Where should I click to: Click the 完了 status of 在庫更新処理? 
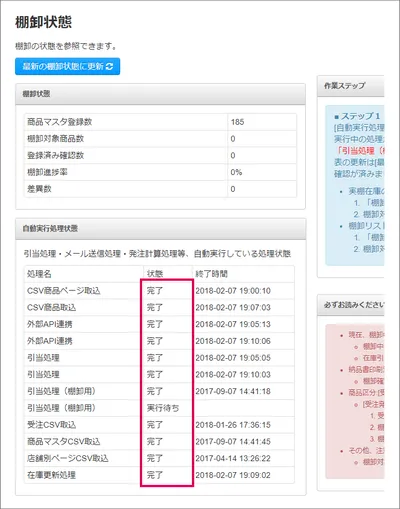tap(155, 475)
